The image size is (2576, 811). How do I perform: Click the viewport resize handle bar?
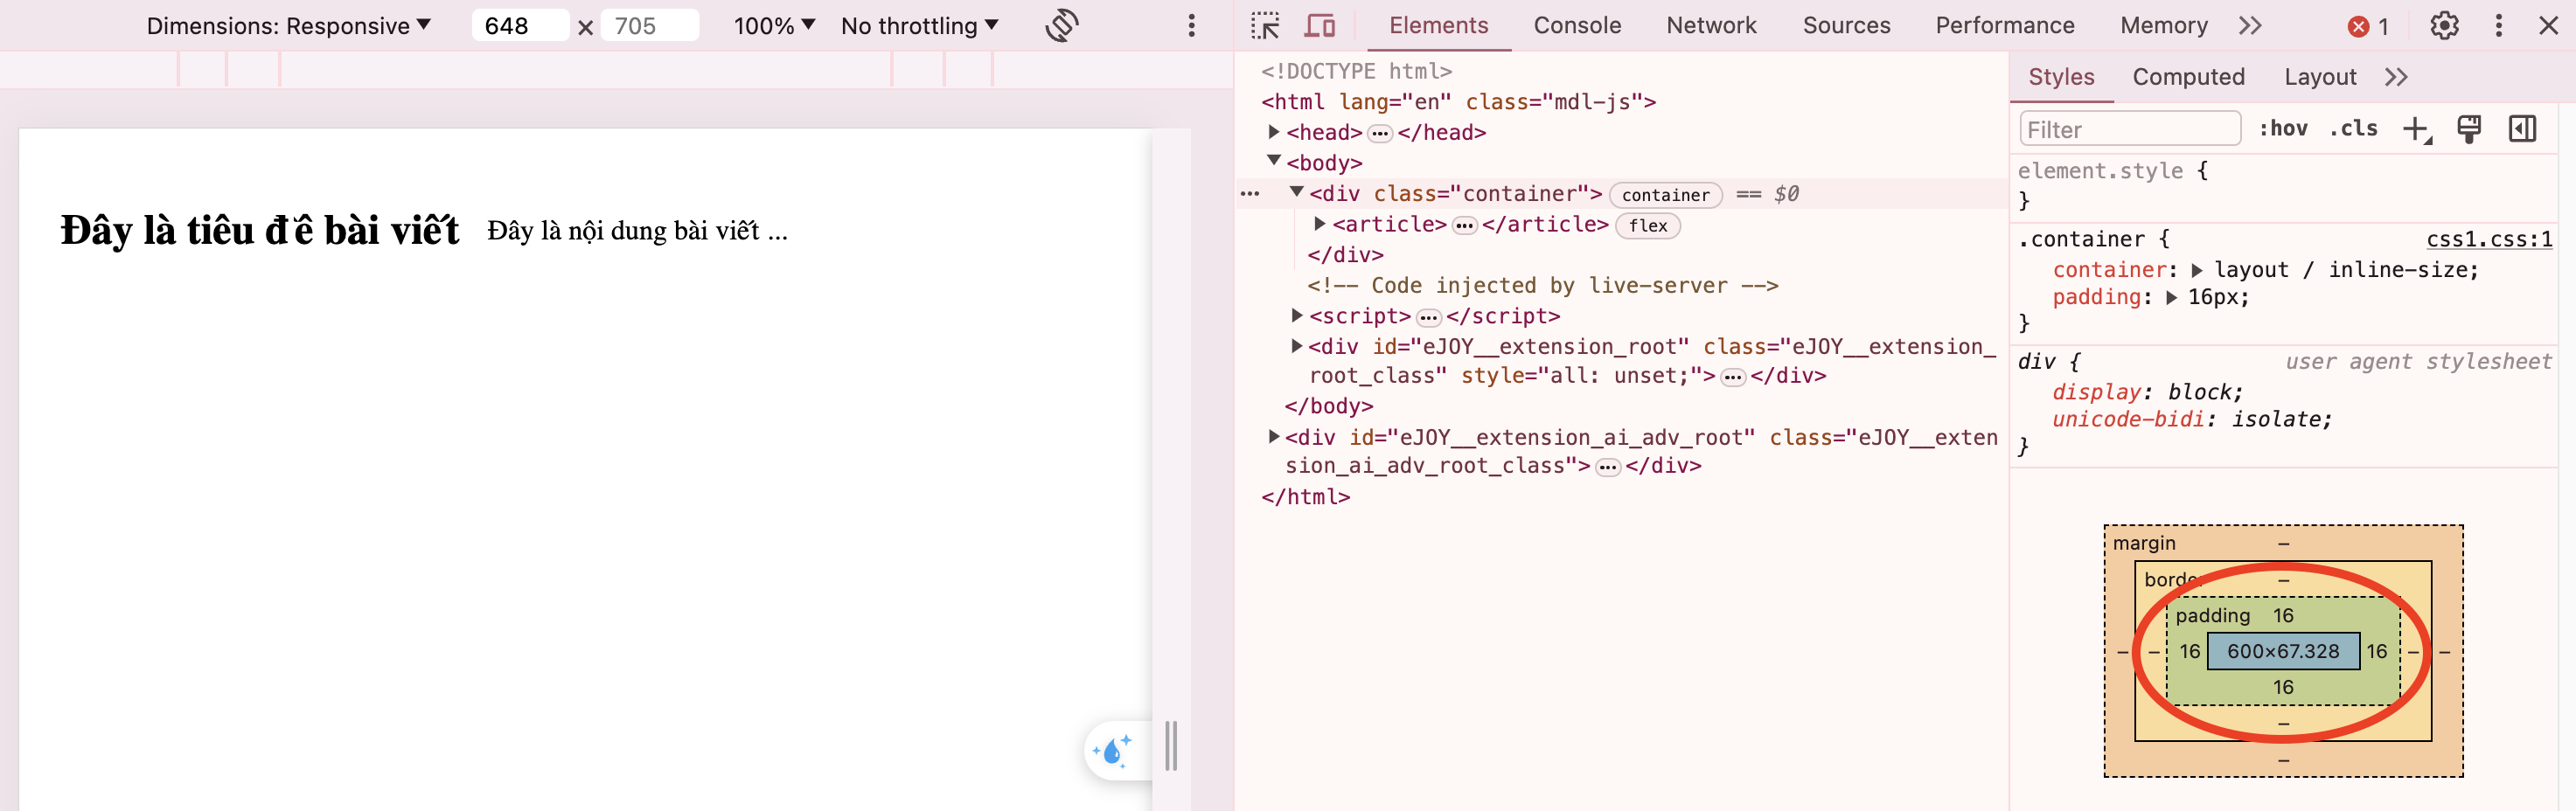[x=1171, y=747]
